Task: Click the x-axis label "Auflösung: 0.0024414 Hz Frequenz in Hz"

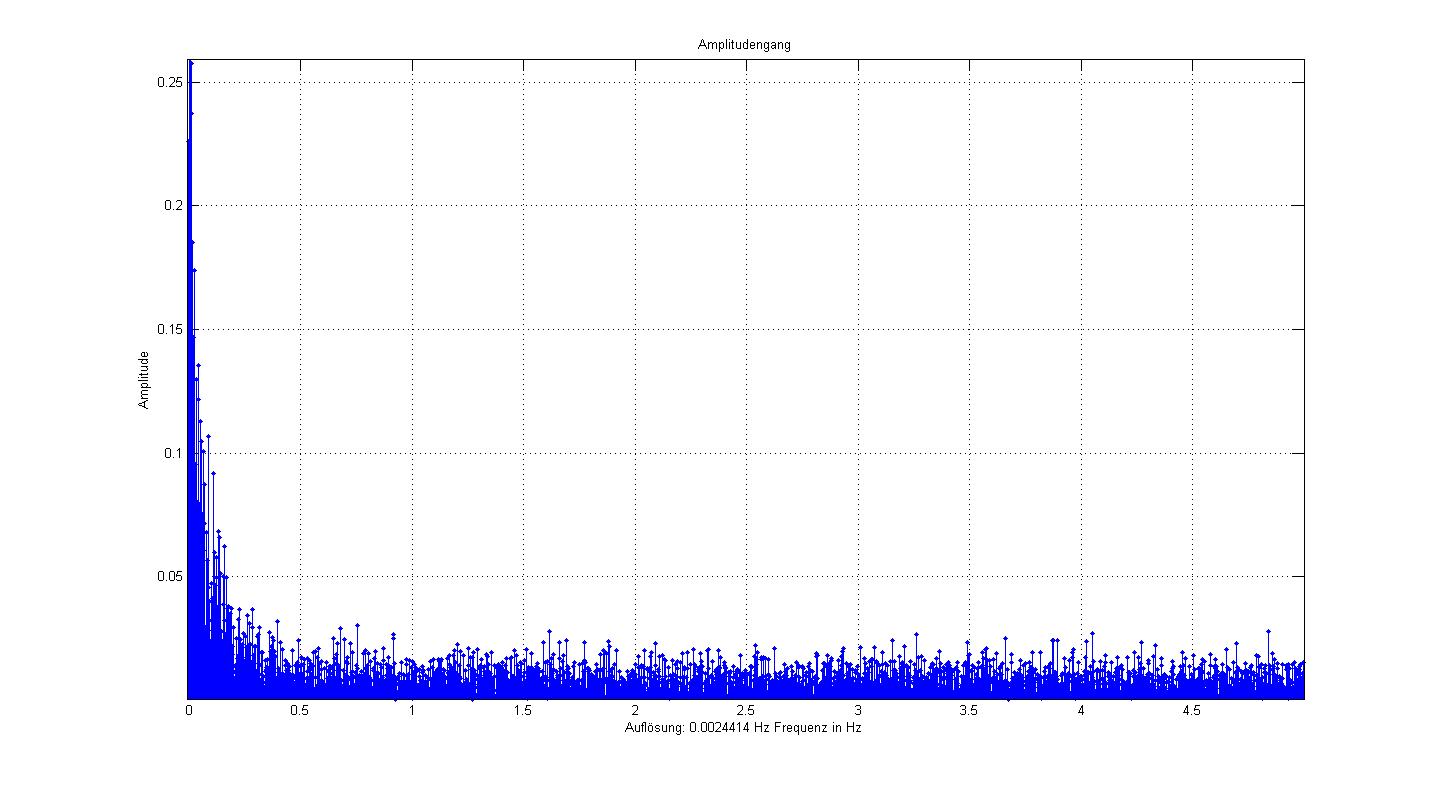Action: [743, 728]
